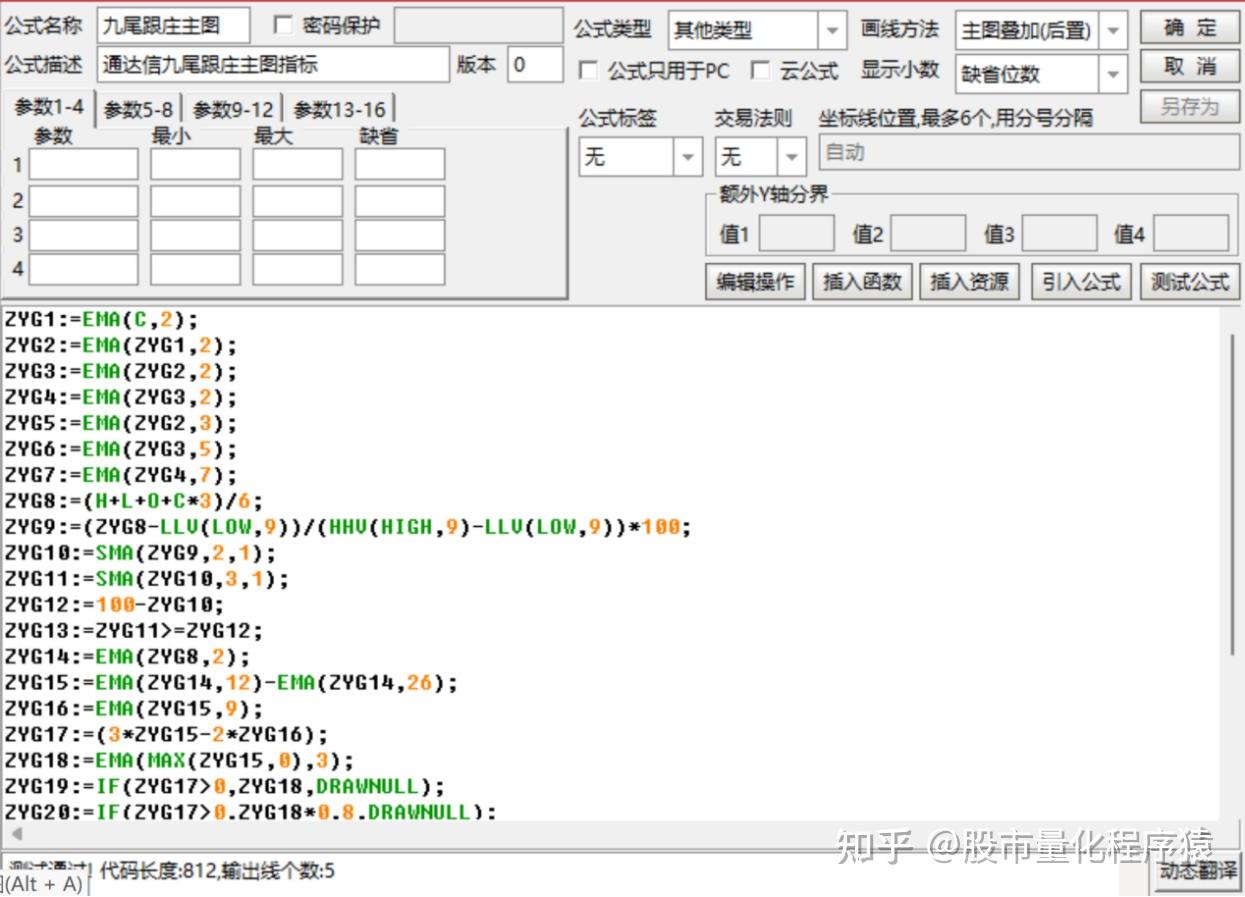Toggle the 云公式 checkbox
Screen dimensions: 1245x897
click(760, 71)
